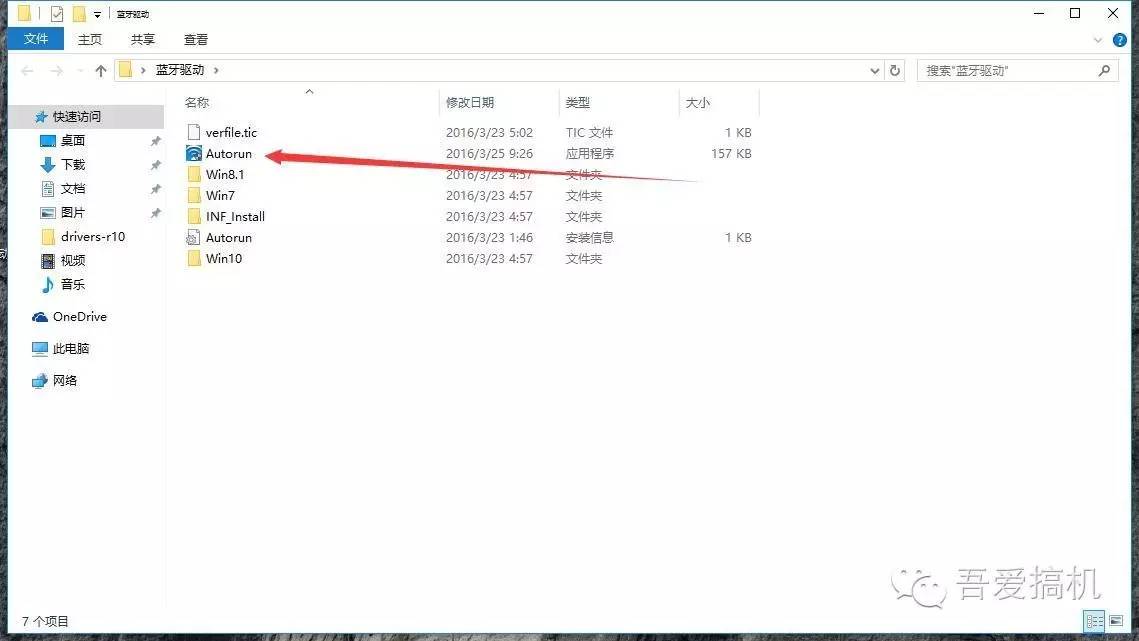Open the address bar history dropdown
Screen dimensions: 1139x641
875,70
